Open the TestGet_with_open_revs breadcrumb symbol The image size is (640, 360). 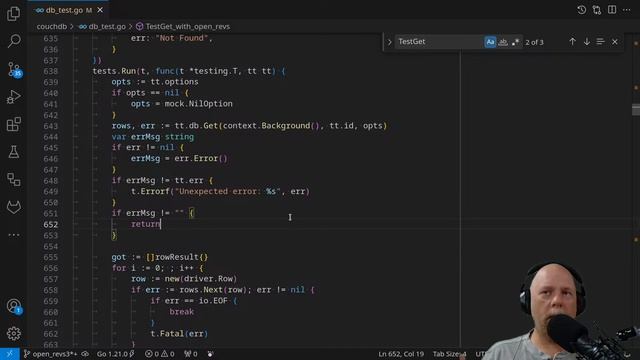pyautogui.click(x=183, y=27)
